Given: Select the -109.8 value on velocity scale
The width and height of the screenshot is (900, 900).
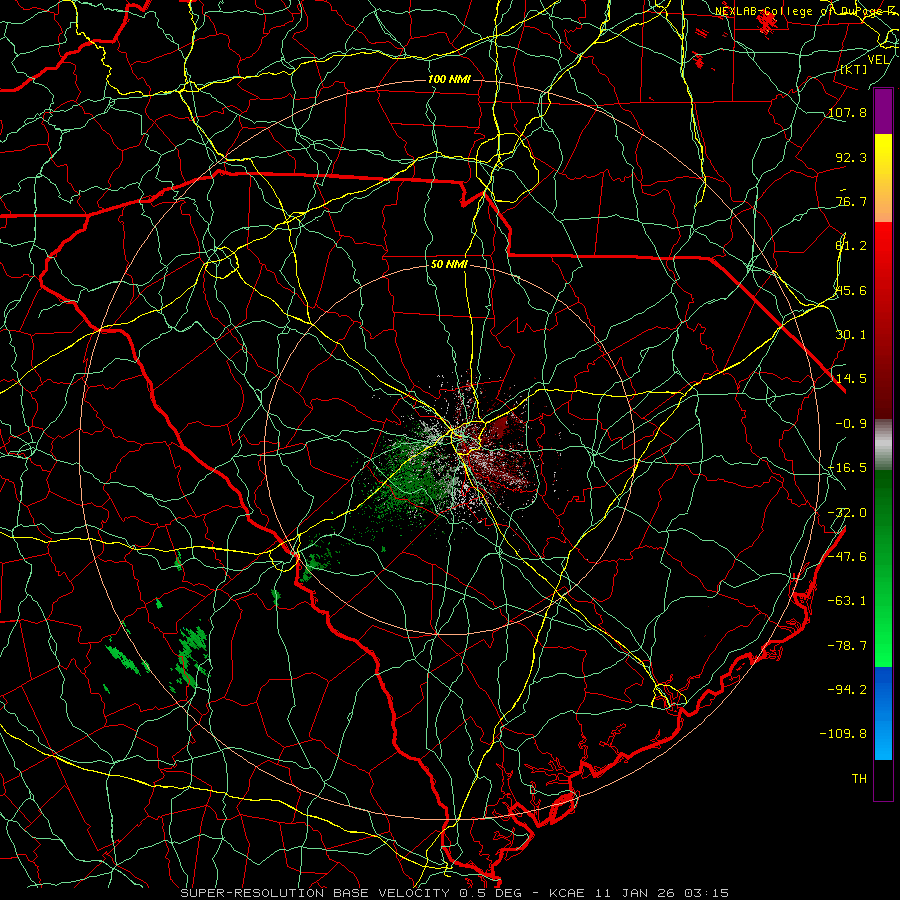Looking at the screenshot, I should (843, 734).
